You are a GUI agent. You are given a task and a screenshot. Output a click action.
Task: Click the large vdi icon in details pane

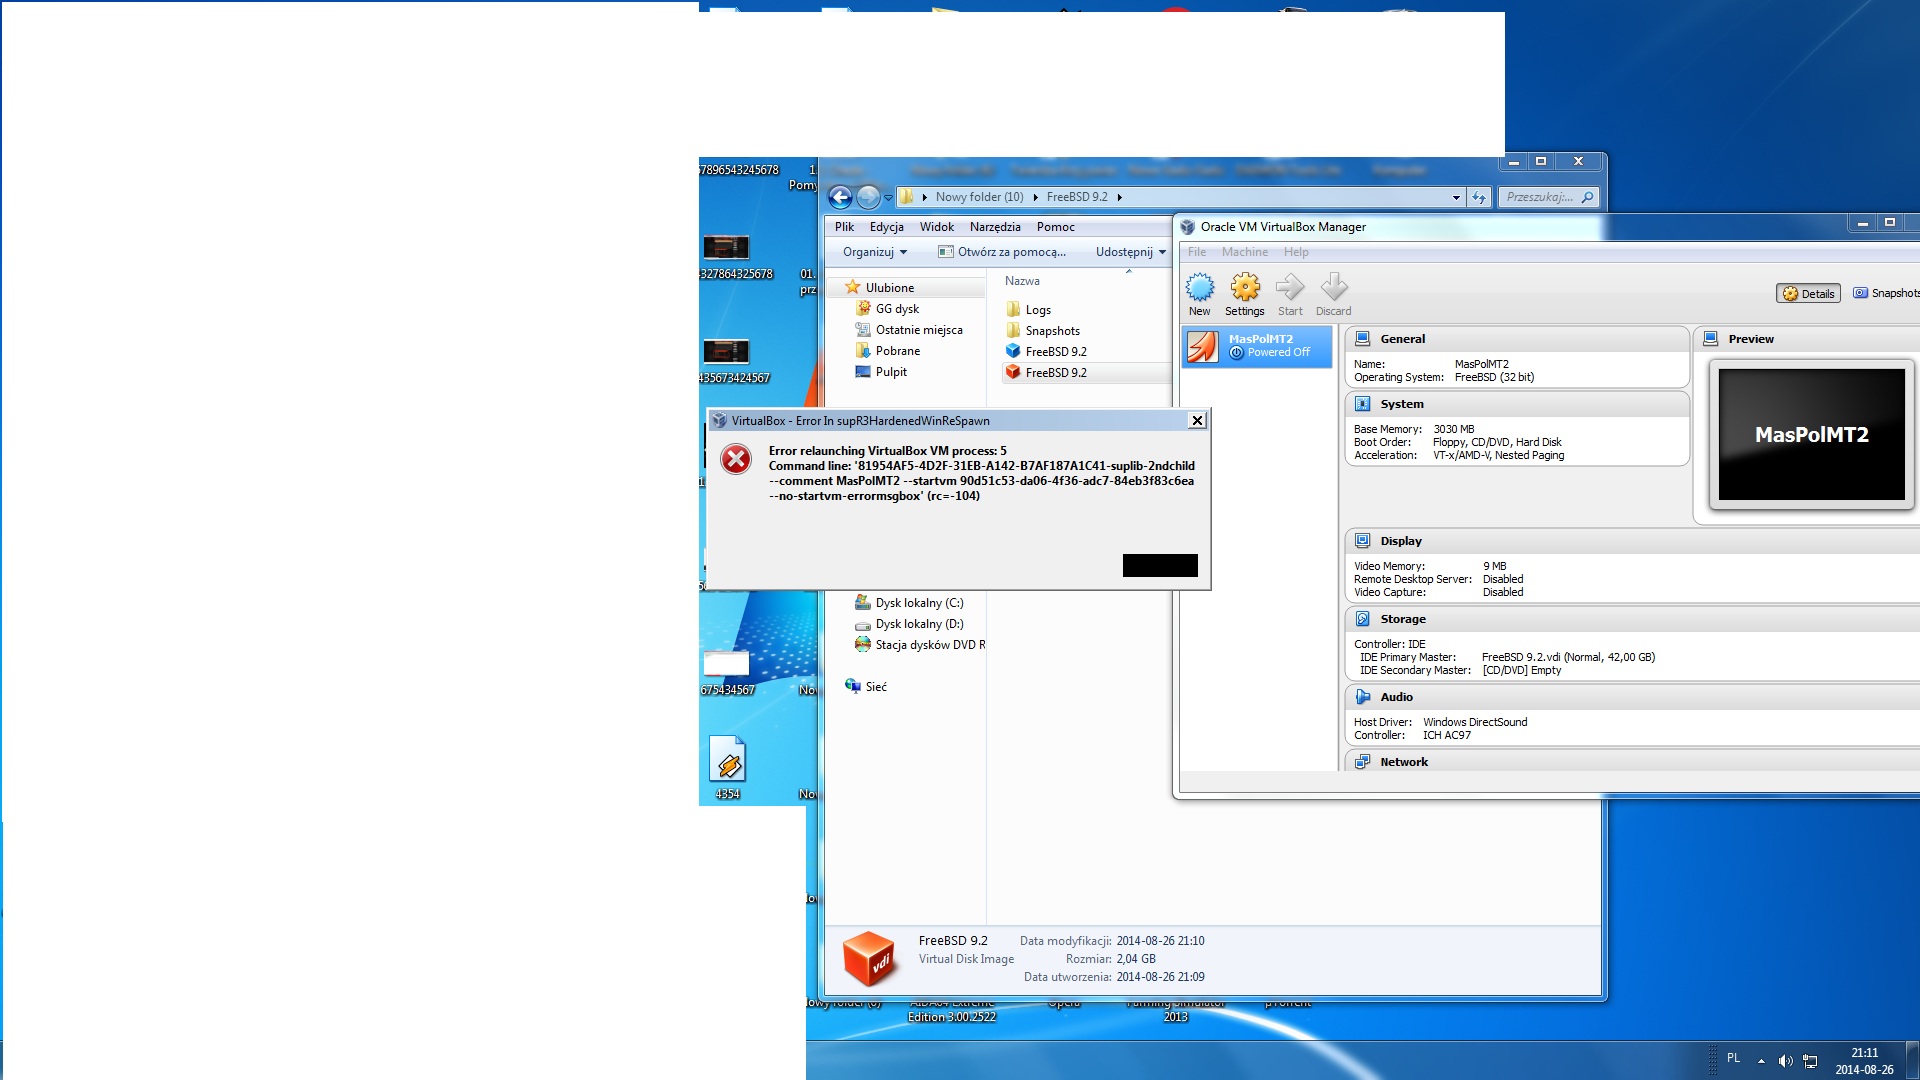pos(869,958)
